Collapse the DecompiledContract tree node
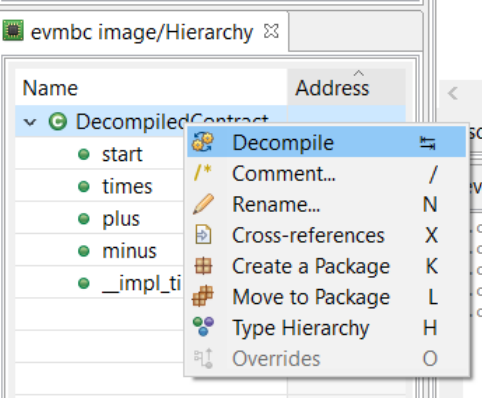This screenshot has height=398, width=482. pos(30,122)
